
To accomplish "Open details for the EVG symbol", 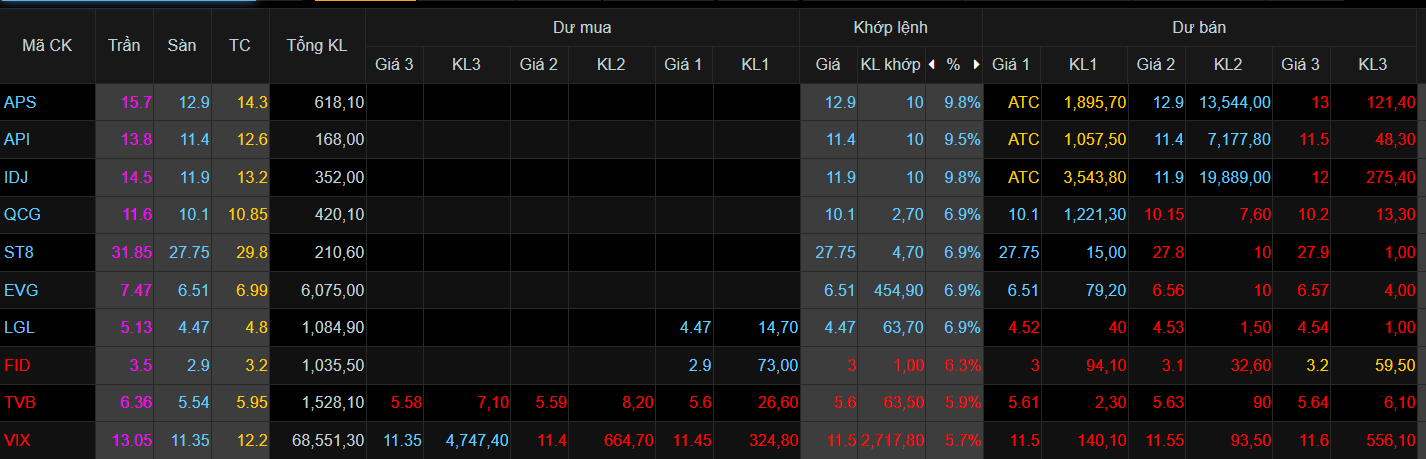I will (19, 290).
